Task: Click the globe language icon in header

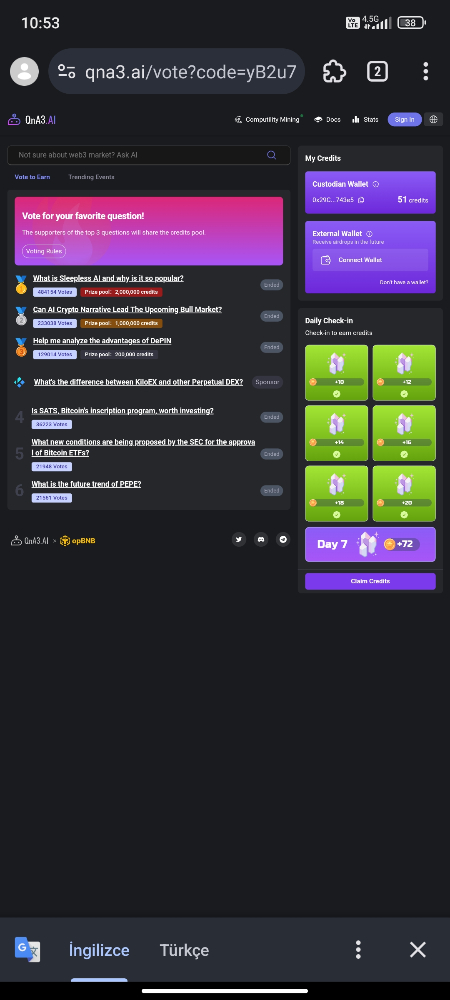Action: pyautogui.click(x=433, y=119)
